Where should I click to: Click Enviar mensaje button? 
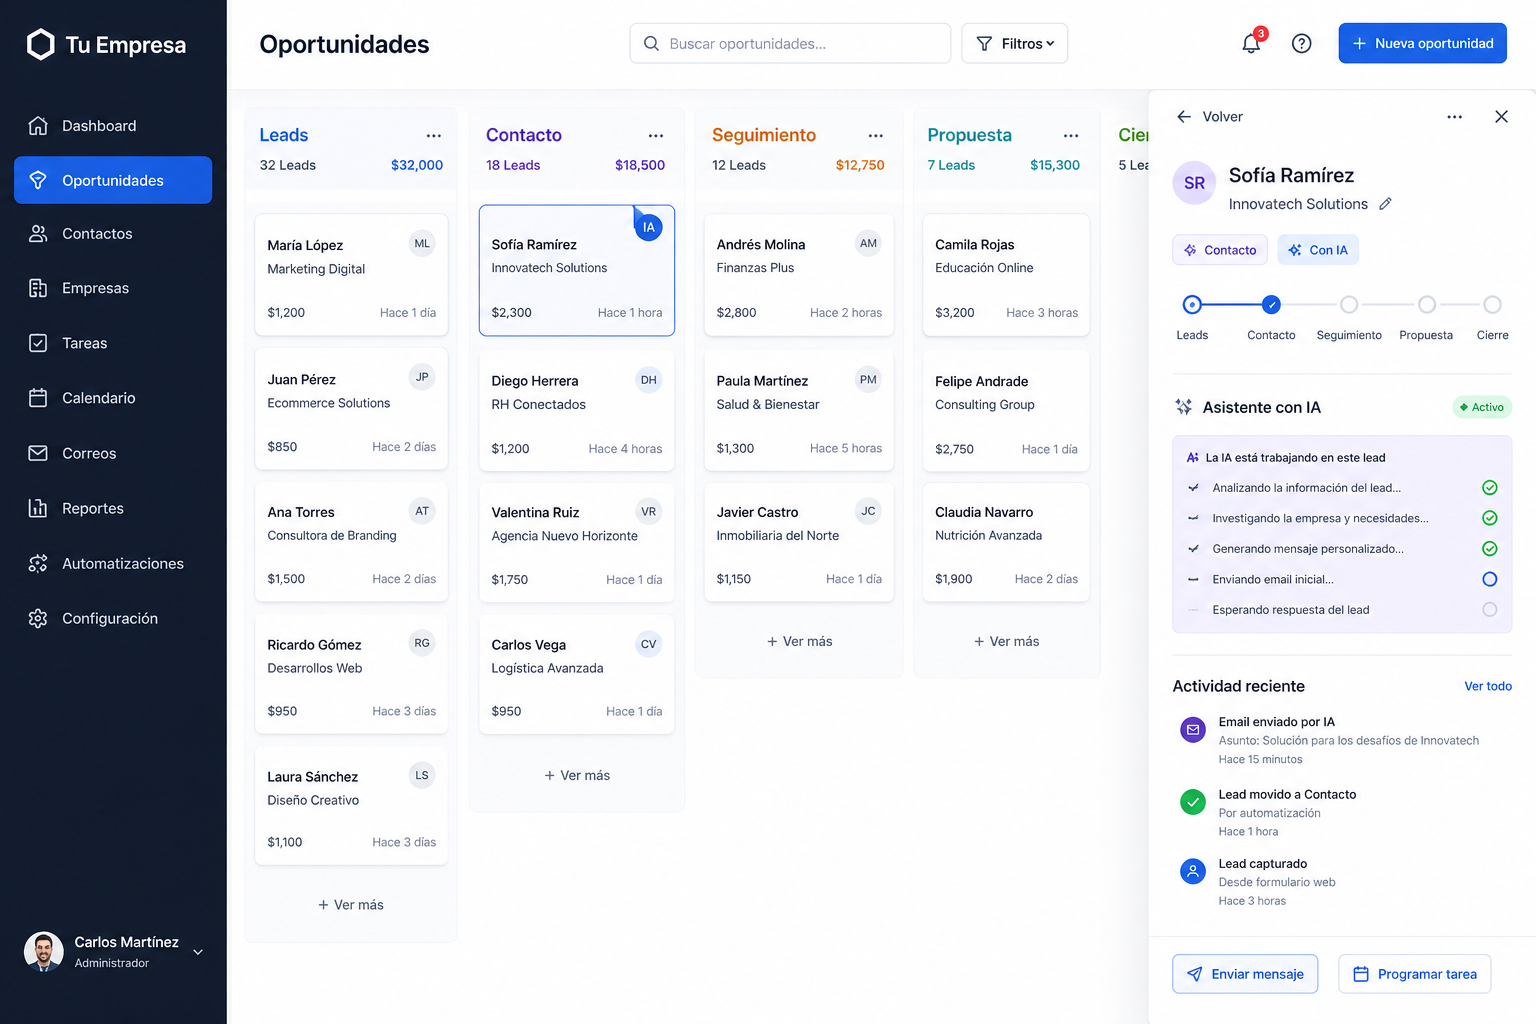(x=1245, y=974)
